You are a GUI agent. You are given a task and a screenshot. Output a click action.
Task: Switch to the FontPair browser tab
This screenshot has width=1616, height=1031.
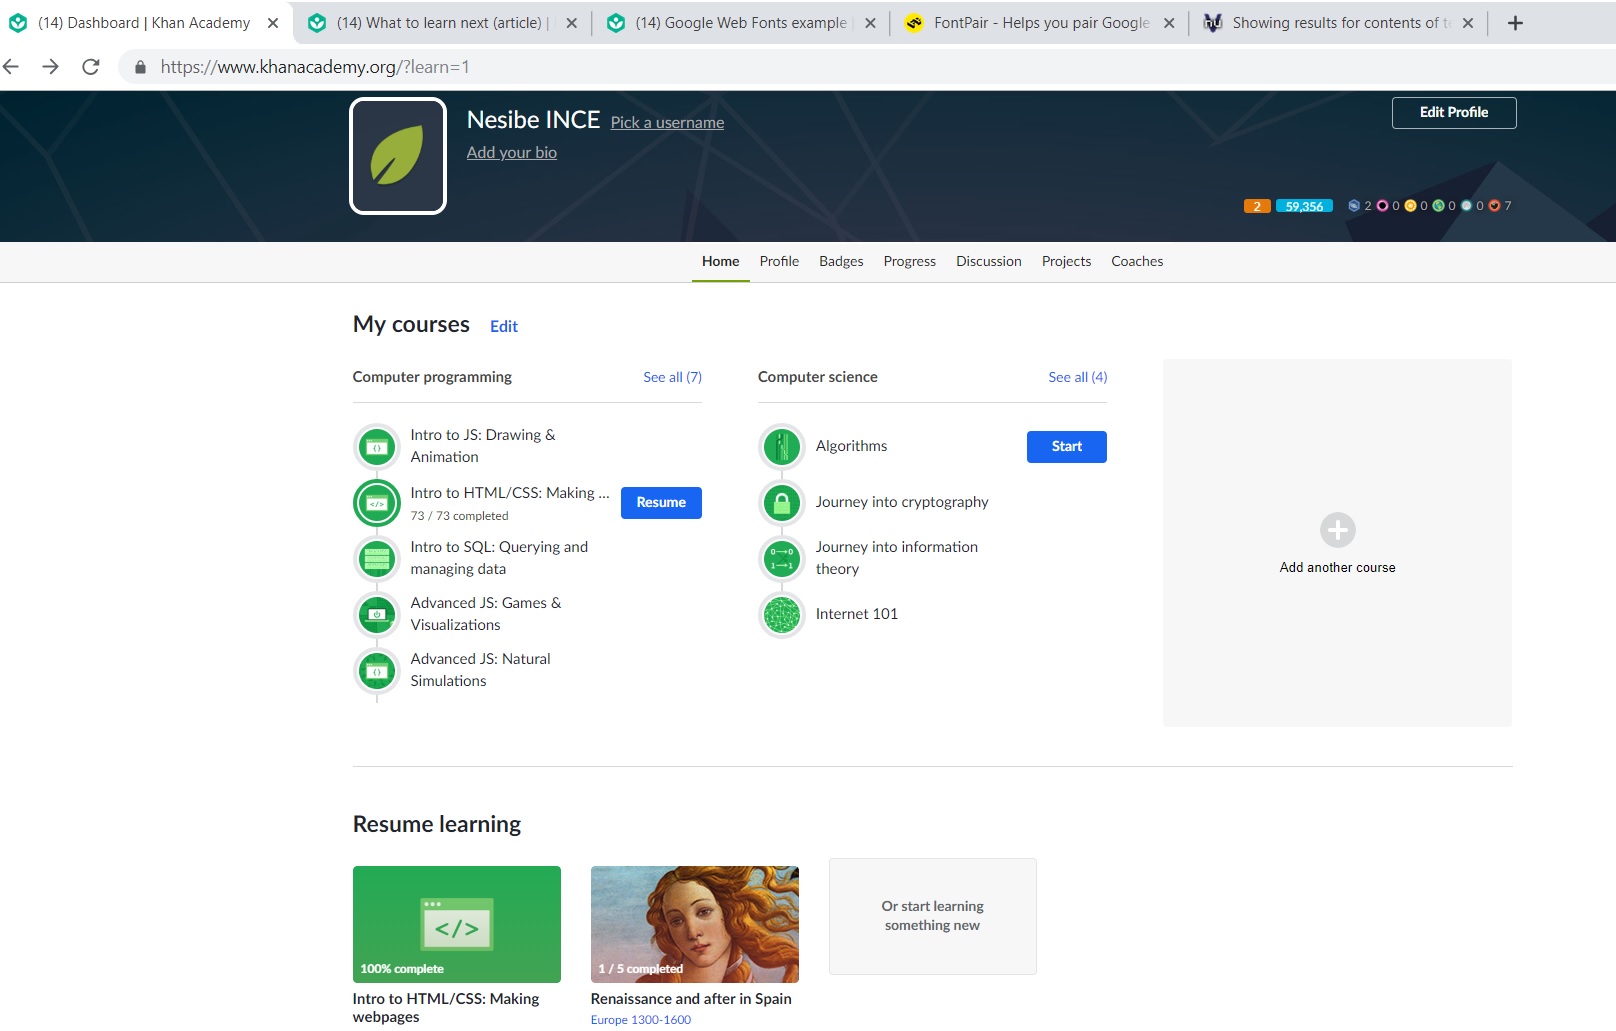click(x=1040, y=23)
